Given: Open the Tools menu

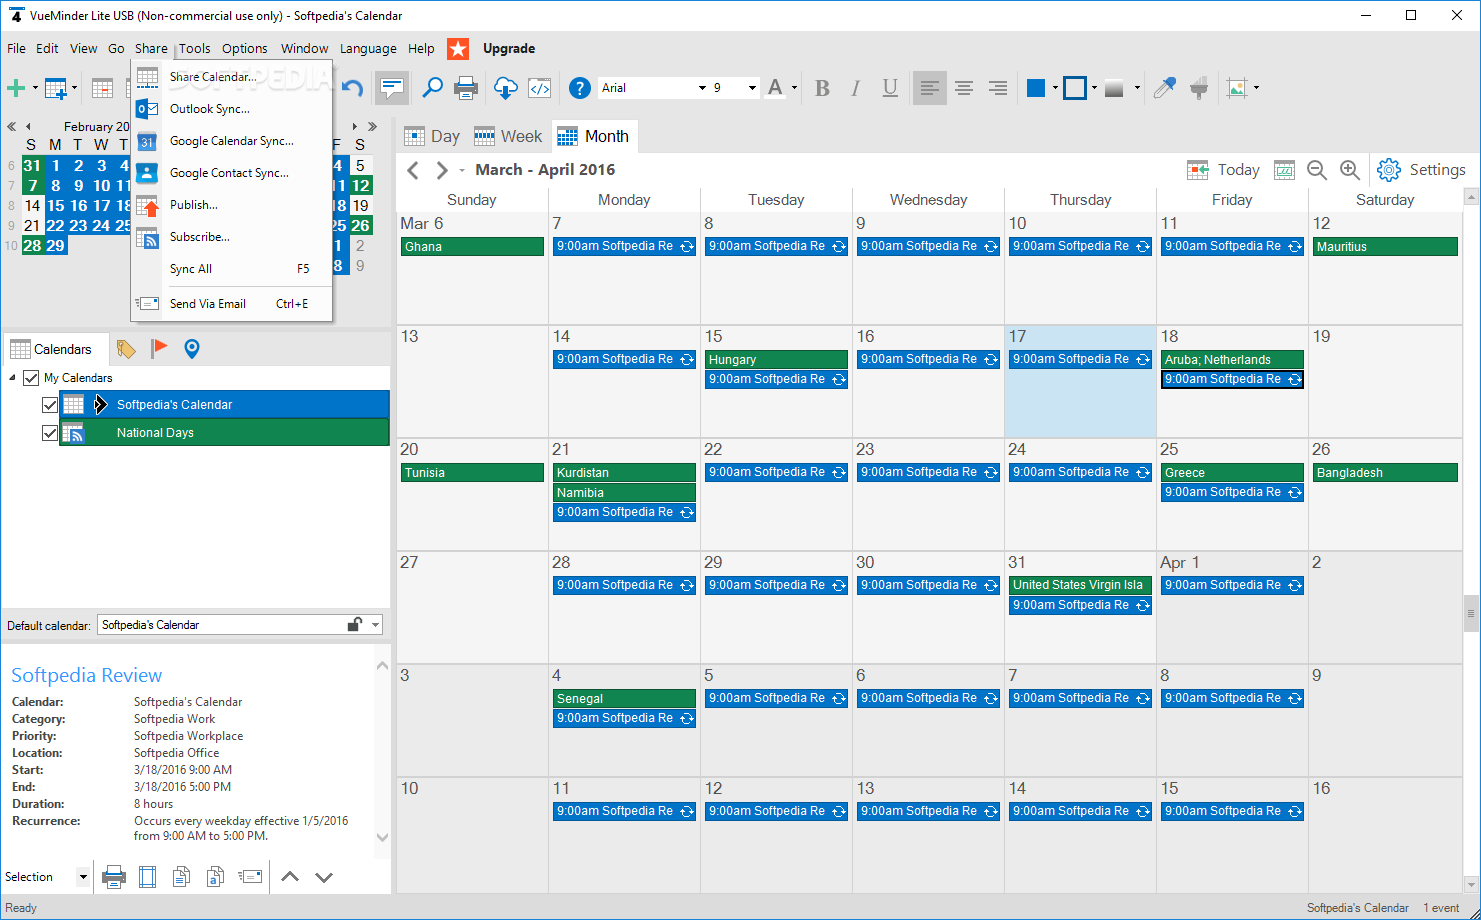Looking at the screenshot, I should [x=195, y=48].
